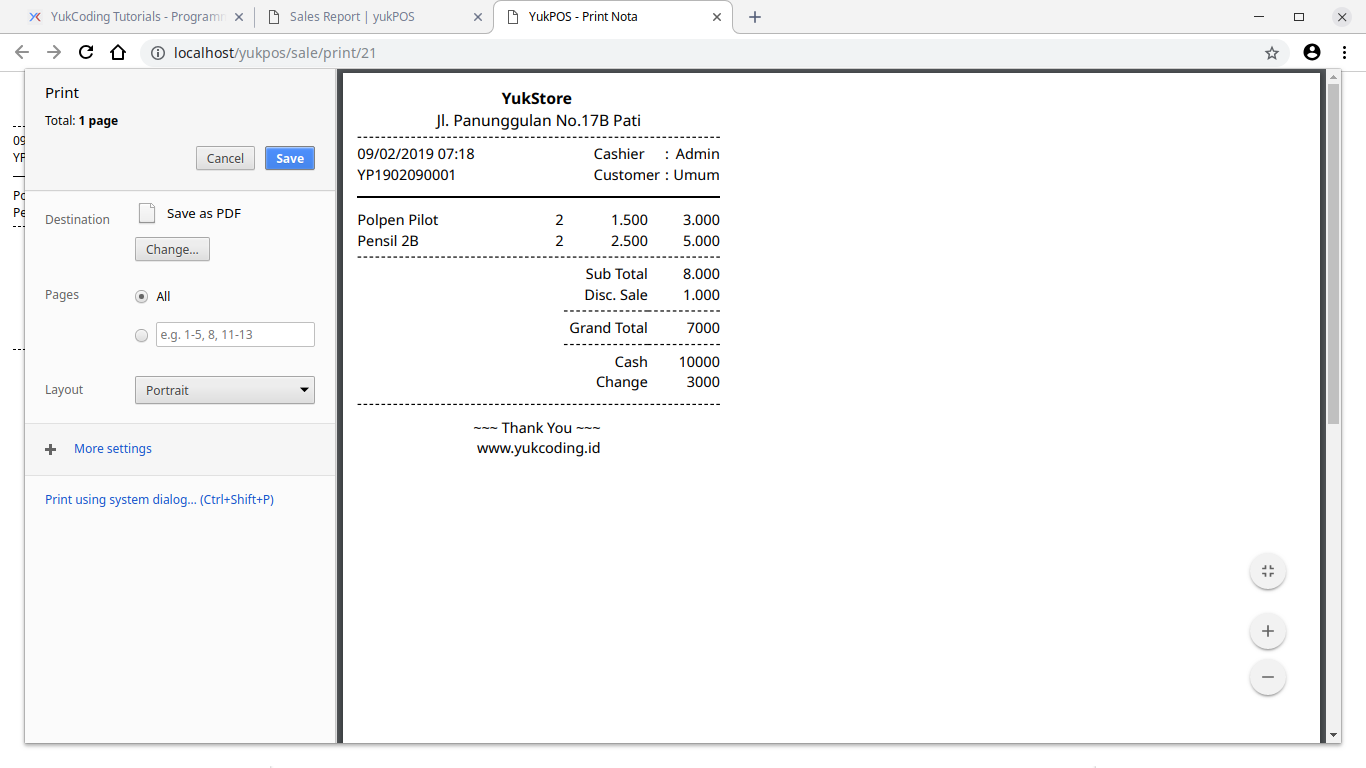This screenshot has height=768, width=1366.
Task: Expand More settings plus icon
Action: pos(51,449)
